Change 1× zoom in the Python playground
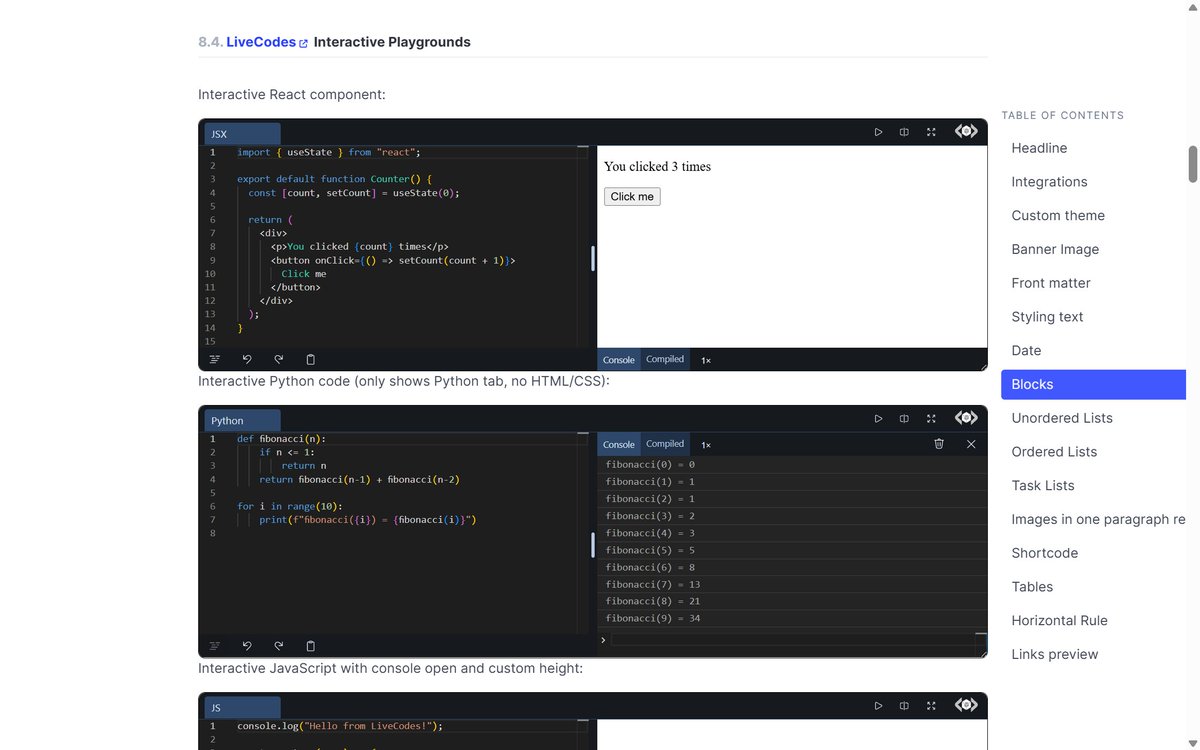 (706, 445)
